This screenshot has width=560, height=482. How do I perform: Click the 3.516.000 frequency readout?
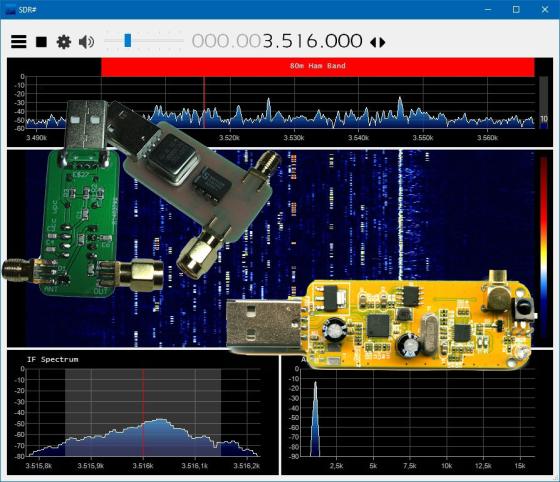coord(312,41)
